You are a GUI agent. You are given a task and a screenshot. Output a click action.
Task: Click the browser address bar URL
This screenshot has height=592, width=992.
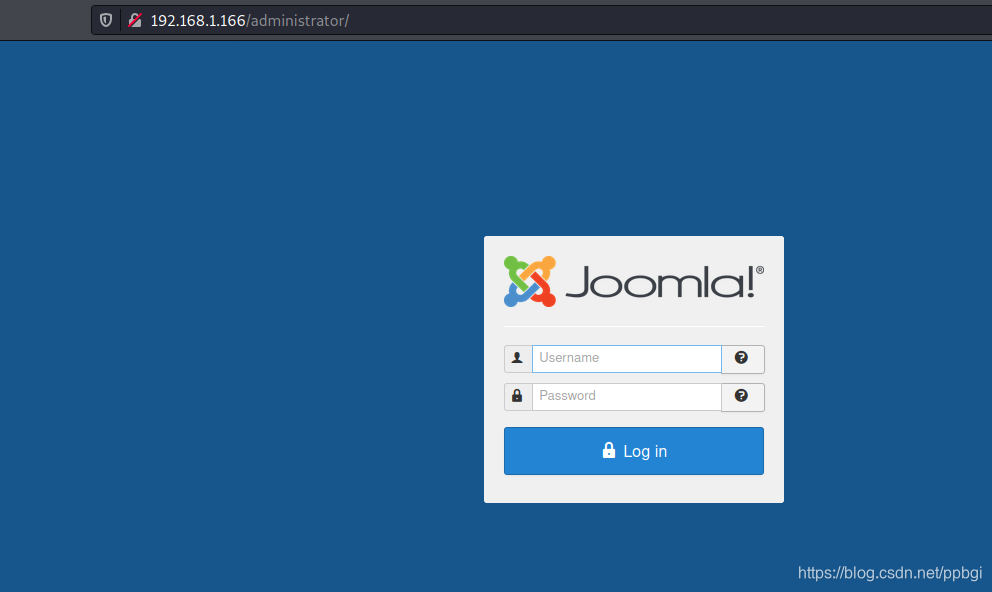(x=249, y=21)
